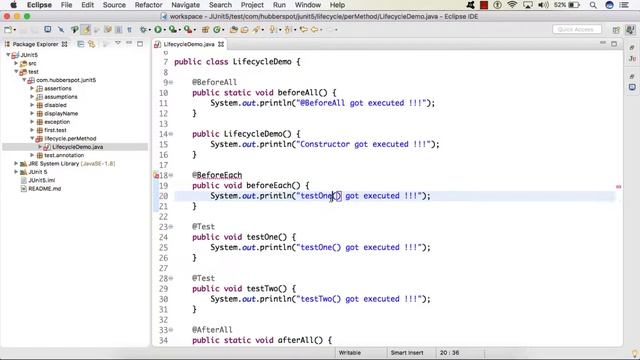
Task: Expand the assertions package node
Action: [x=32, y=88]
